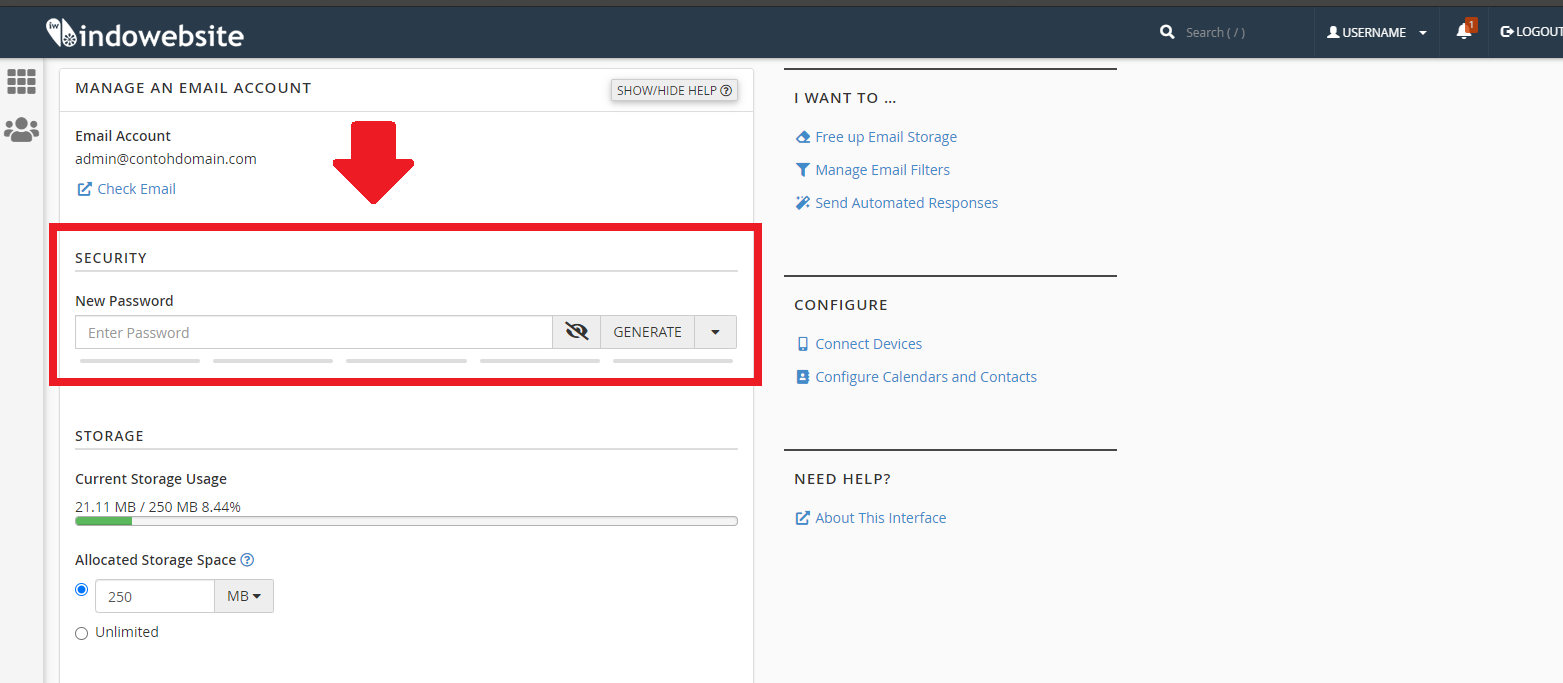The height and width of the screenshot is (683, 1563).
Task: Click the indowebsite logo
Action: point(145,35)
